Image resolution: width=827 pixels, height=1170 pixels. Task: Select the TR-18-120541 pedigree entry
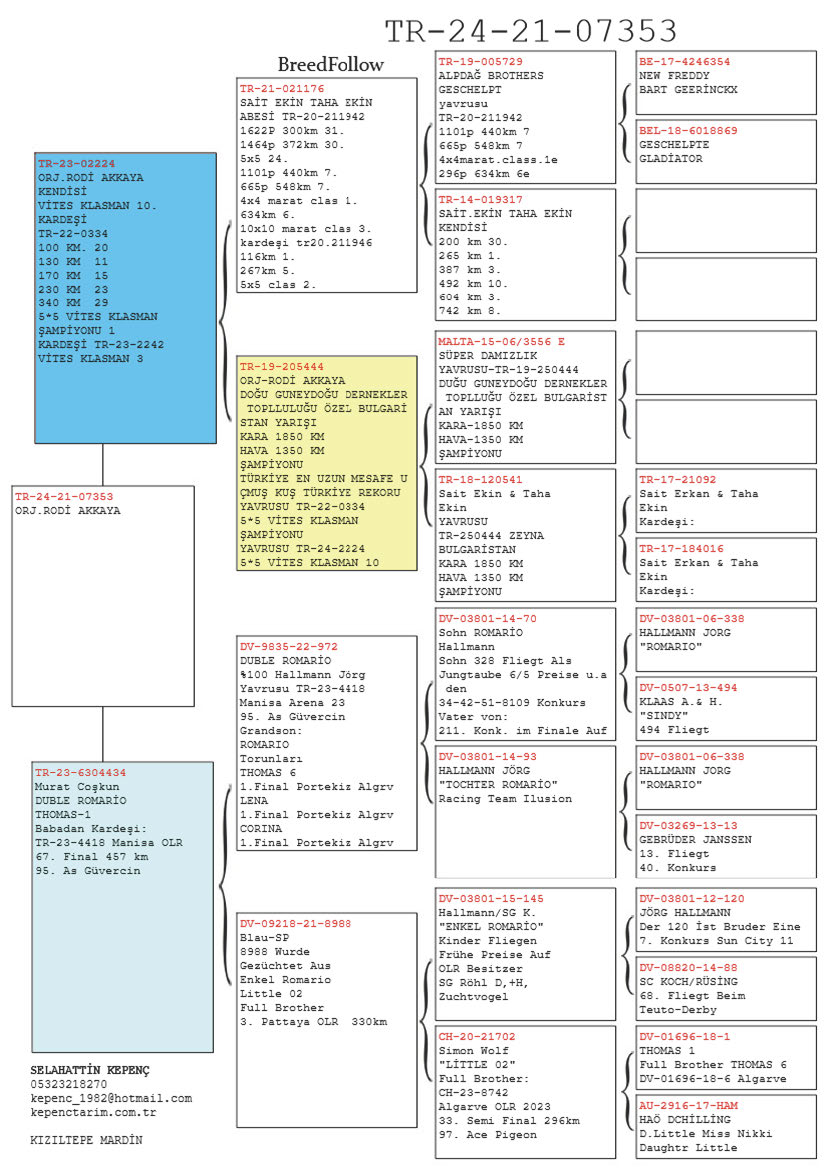(x=524, y=535)
